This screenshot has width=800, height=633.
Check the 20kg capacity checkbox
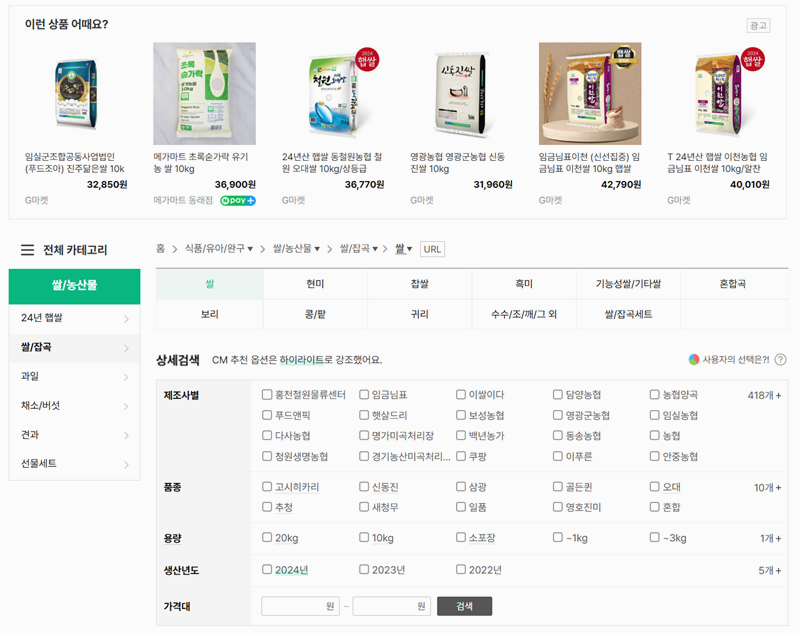pyautogui.click(x=267, y=537)
